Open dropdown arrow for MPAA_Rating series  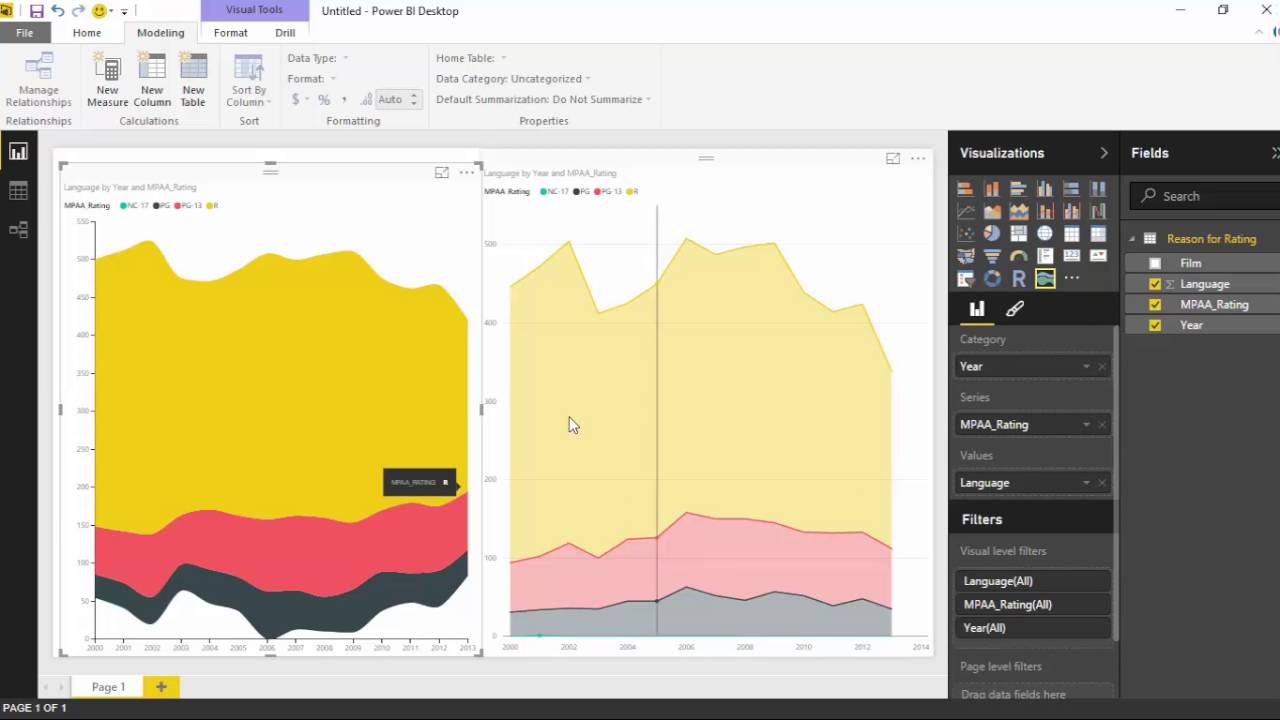click(x=1086, y=425)
